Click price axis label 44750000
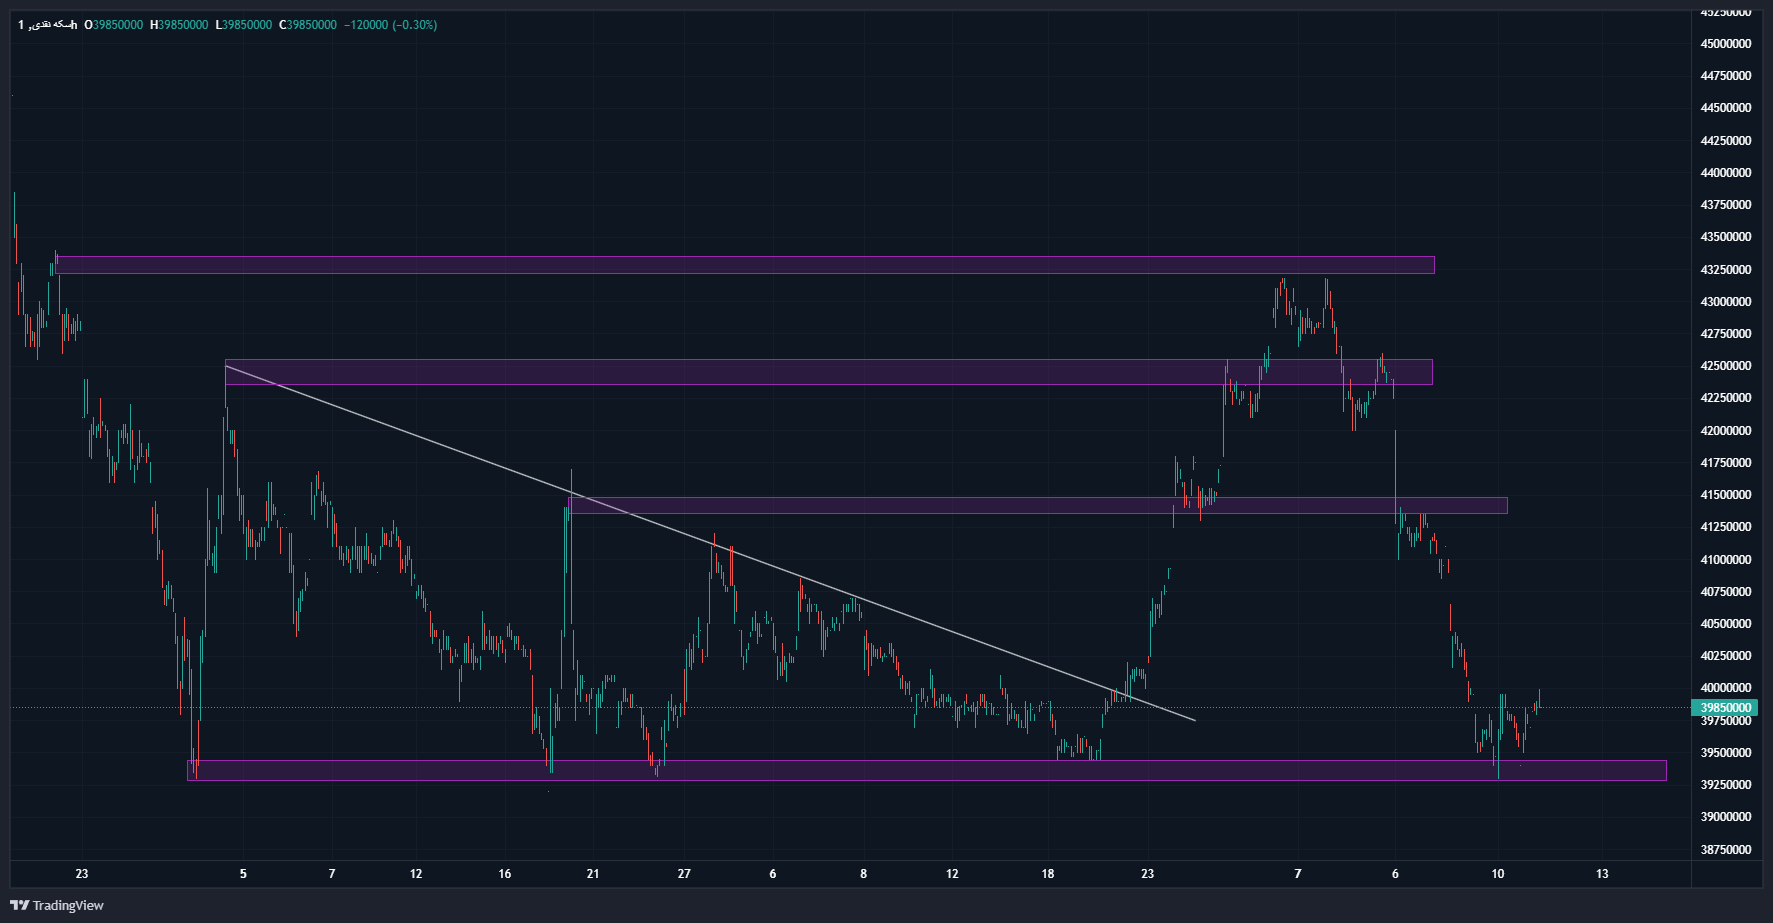Image resolution: width=1773 pixels, height=923 pixels. [1726, 76]
